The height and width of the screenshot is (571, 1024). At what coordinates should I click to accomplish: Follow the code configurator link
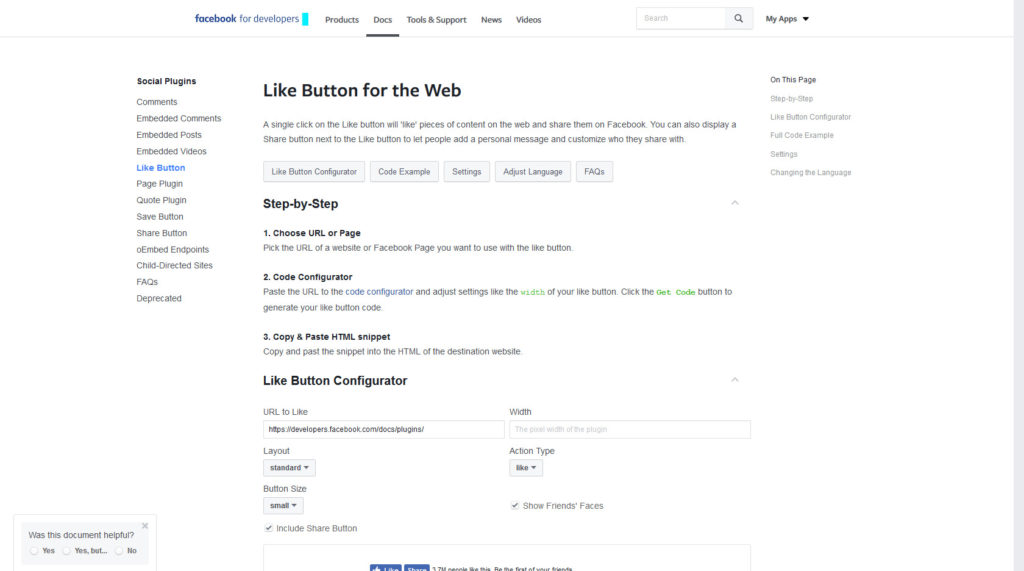pyautogui.click(x=379, y=292)
